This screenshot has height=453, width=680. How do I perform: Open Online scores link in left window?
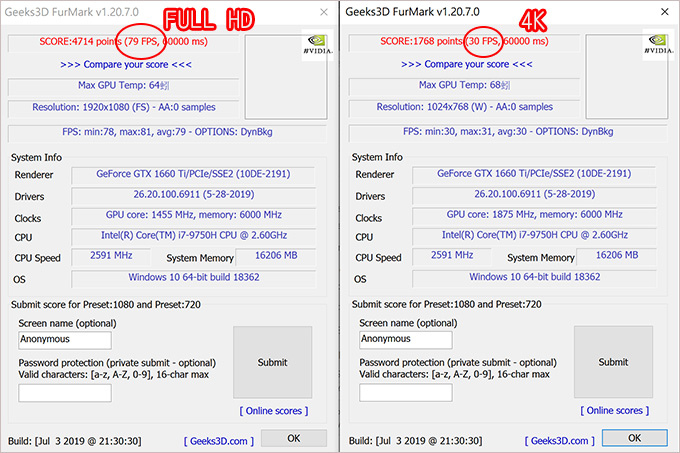point(274,411)
